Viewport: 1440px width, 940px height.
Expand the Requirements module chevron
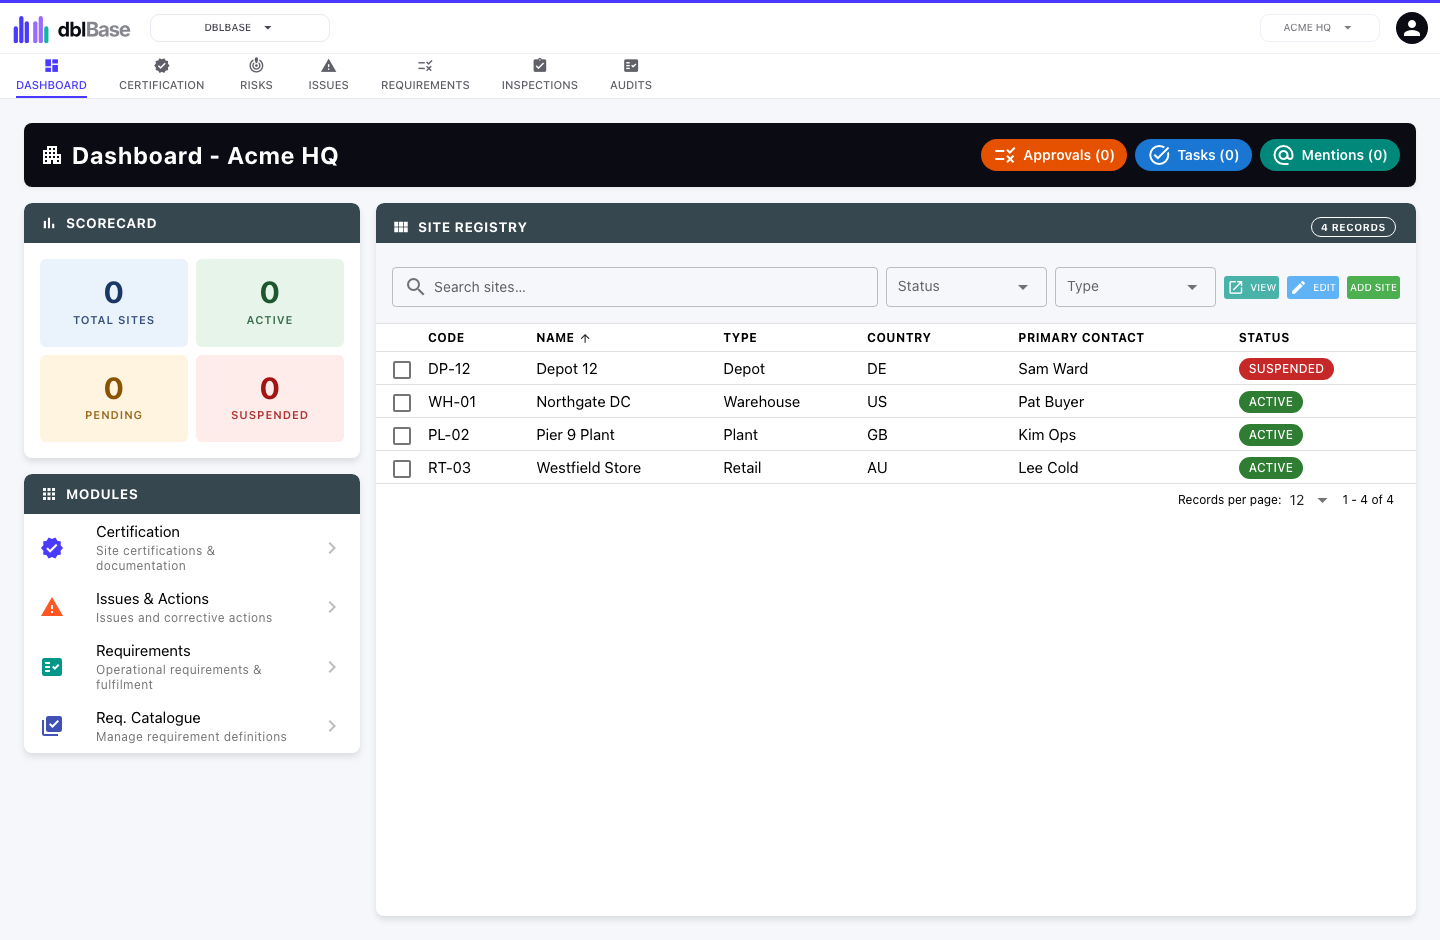click(332, 667)
